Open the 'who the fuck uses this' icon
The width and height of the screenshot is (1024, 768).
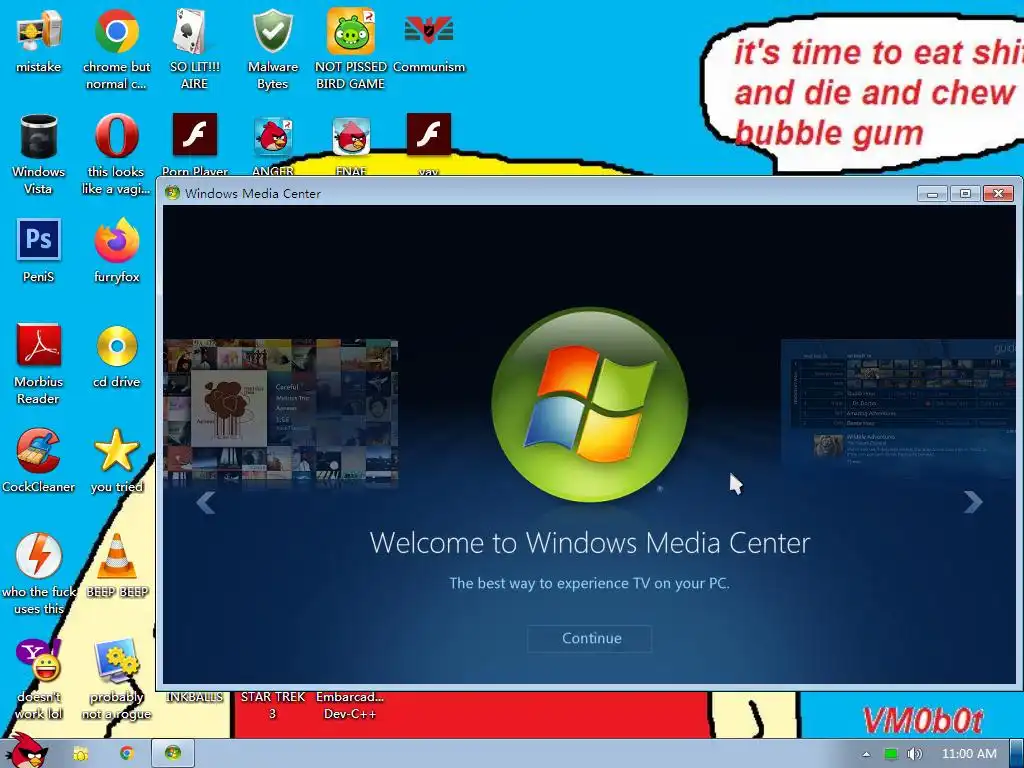(39, 556)
